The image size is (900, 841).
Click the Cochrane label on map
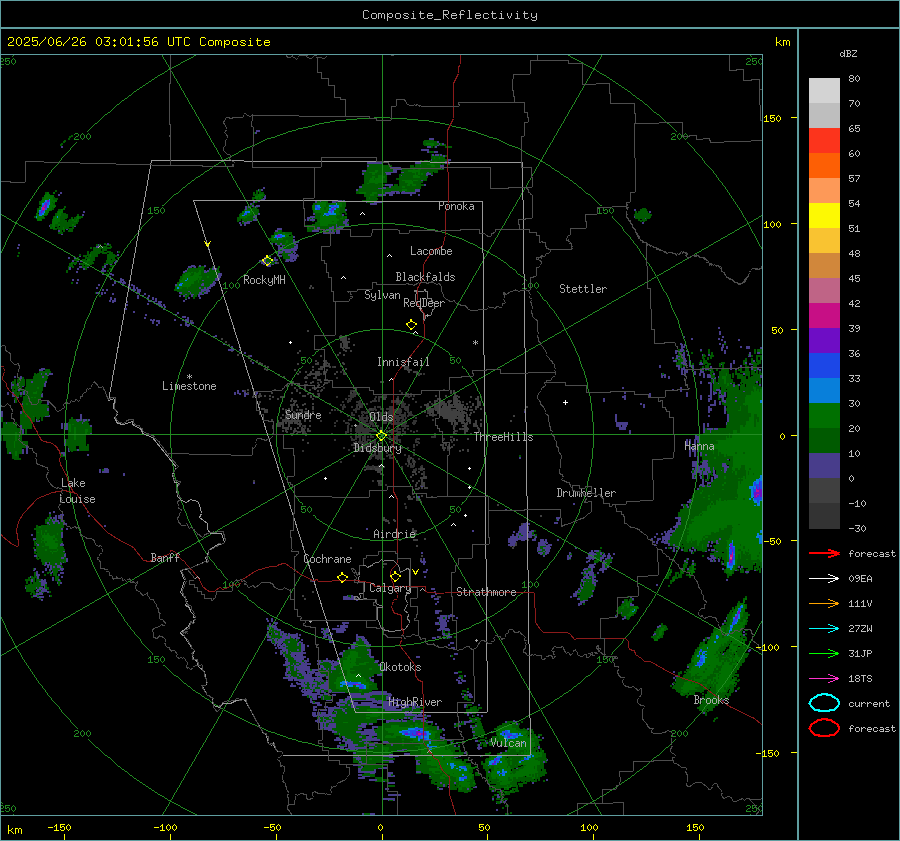(327, 559)
